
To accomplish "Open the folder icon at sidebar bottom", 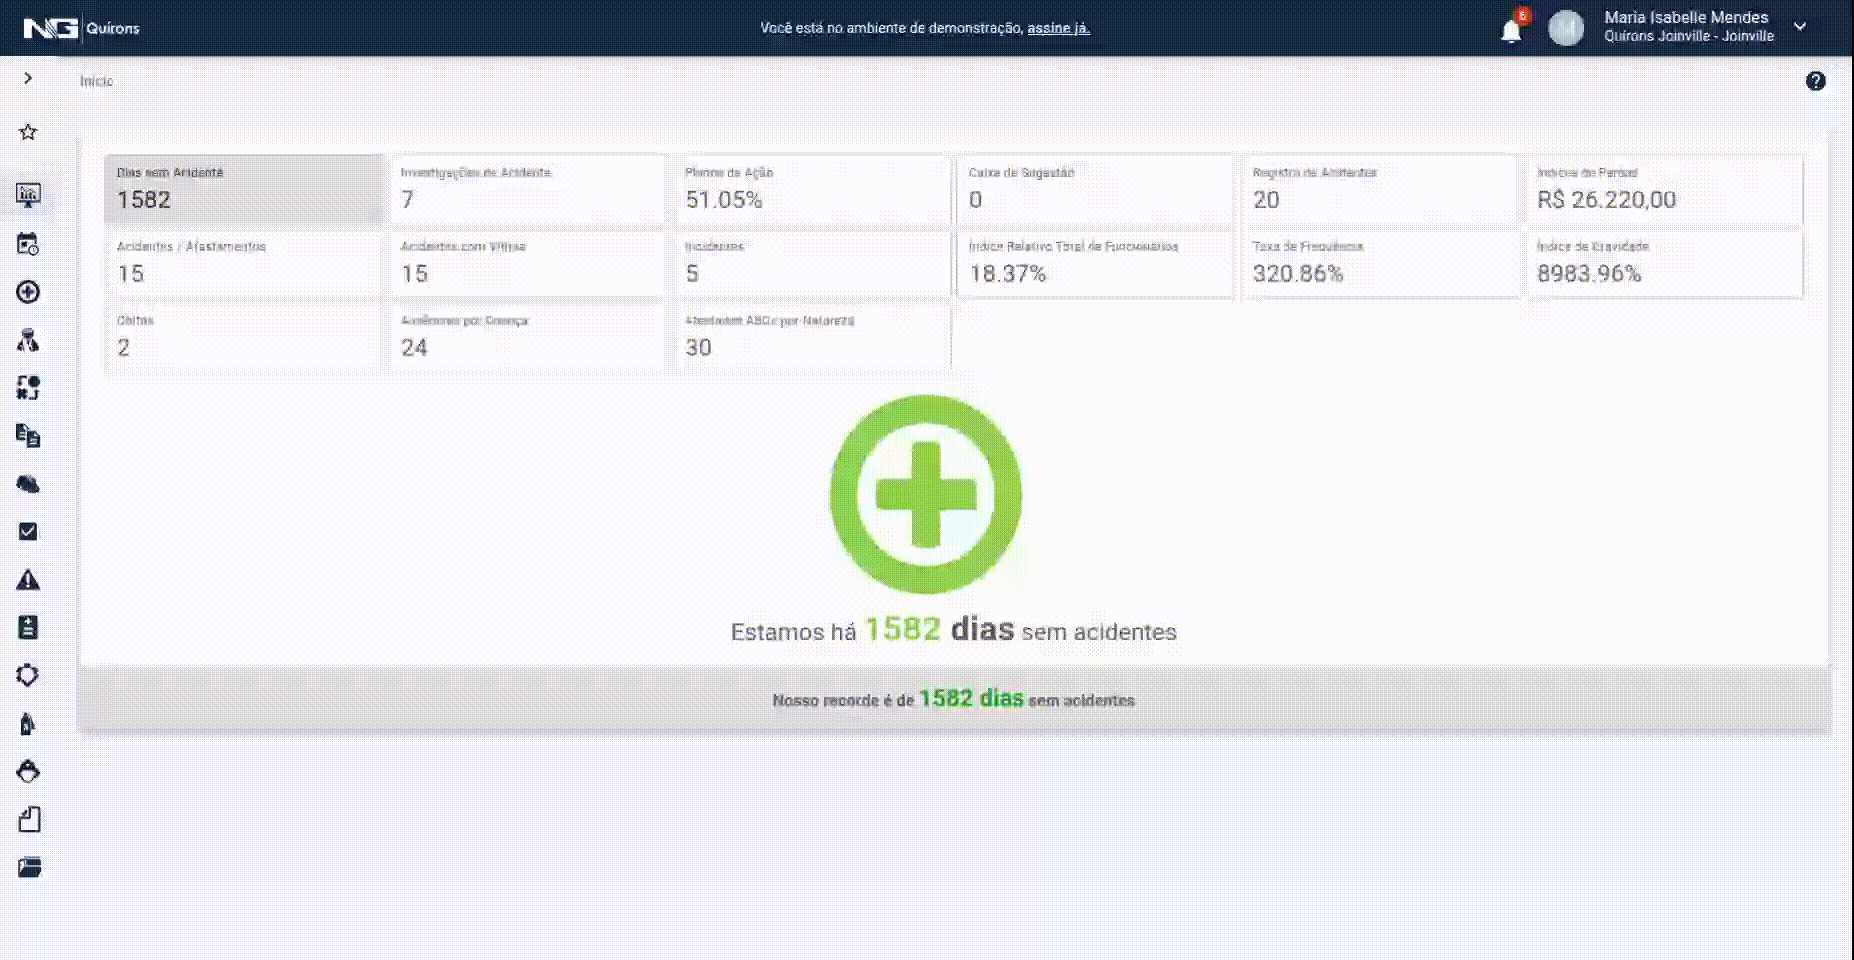I will (29, 867).
